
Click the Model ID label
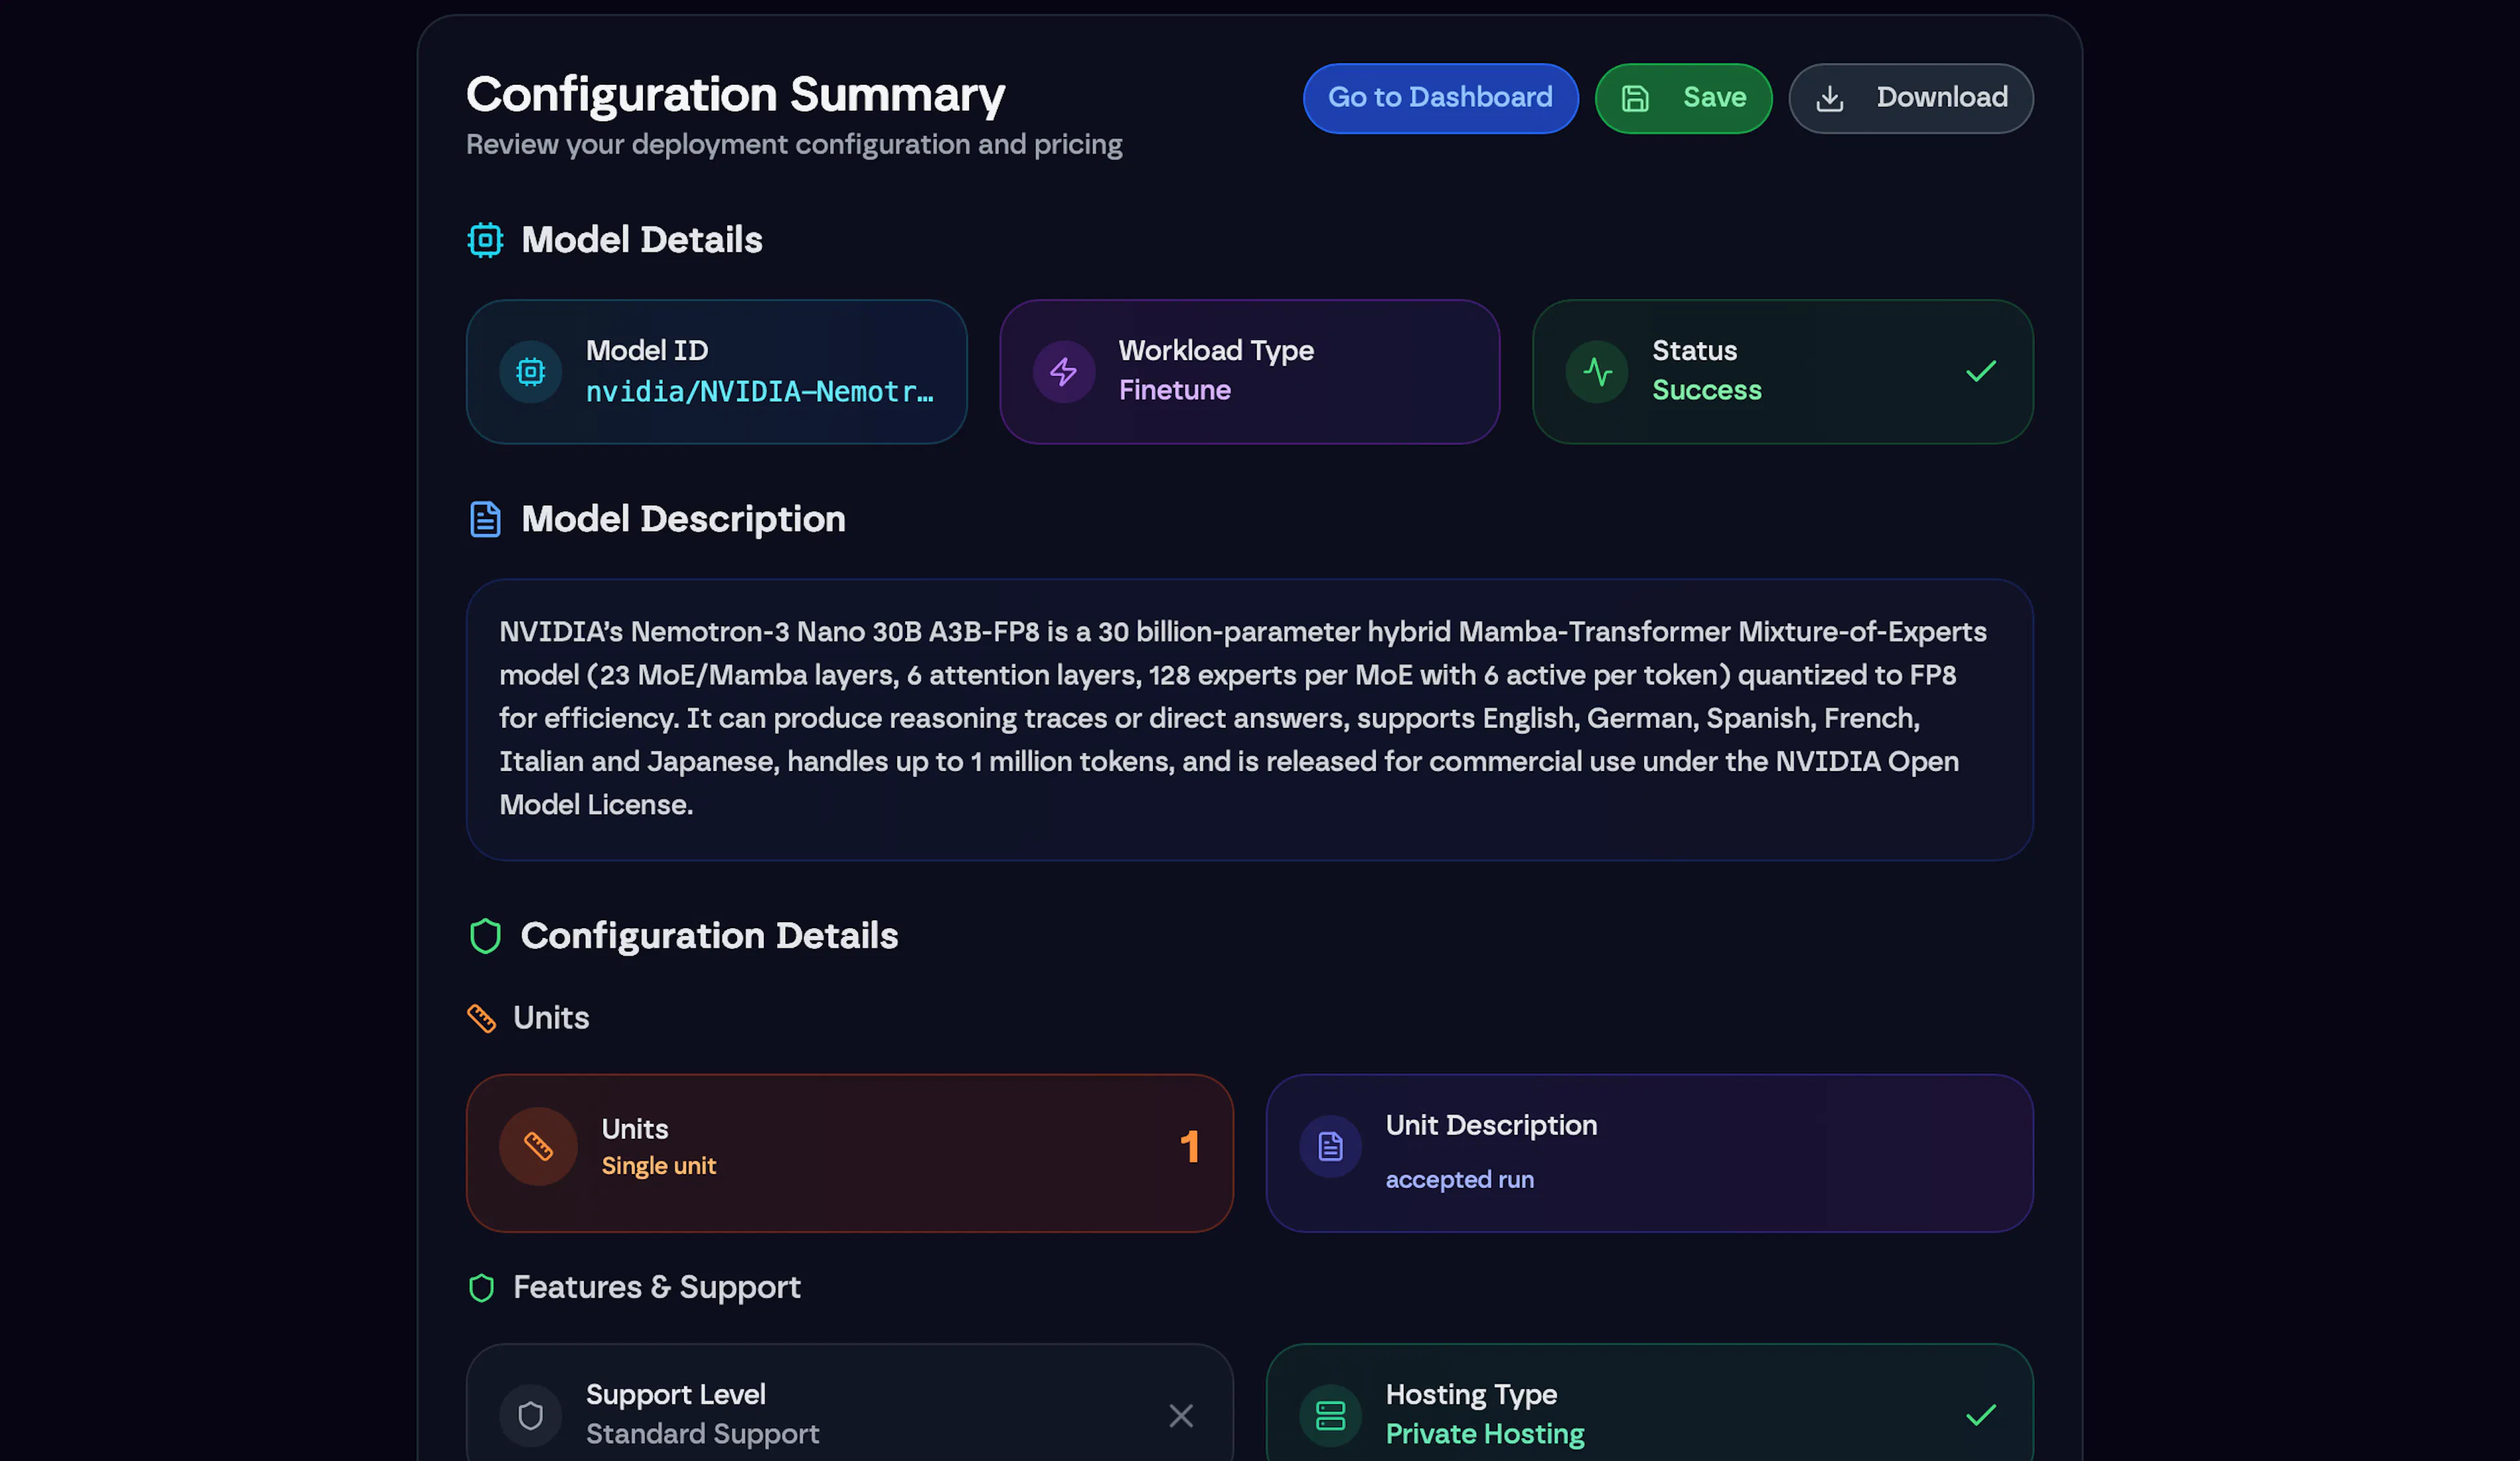pos(646,351)
